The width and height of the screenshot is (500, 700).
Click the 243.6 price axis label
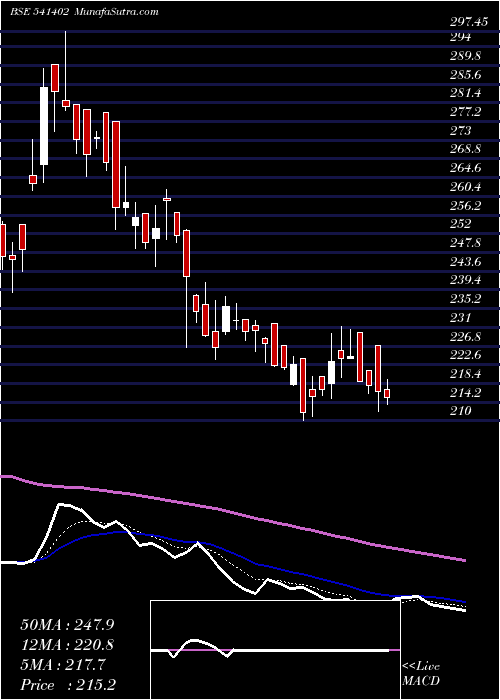[465, 262]
